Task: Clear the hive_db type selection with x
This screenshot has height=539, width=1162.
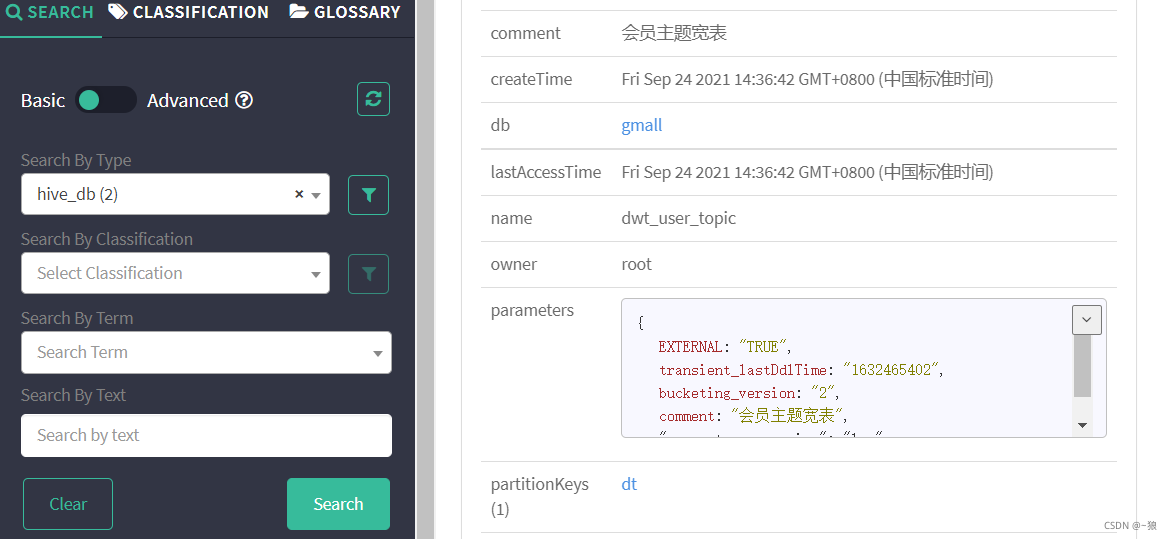Action: 299,194
